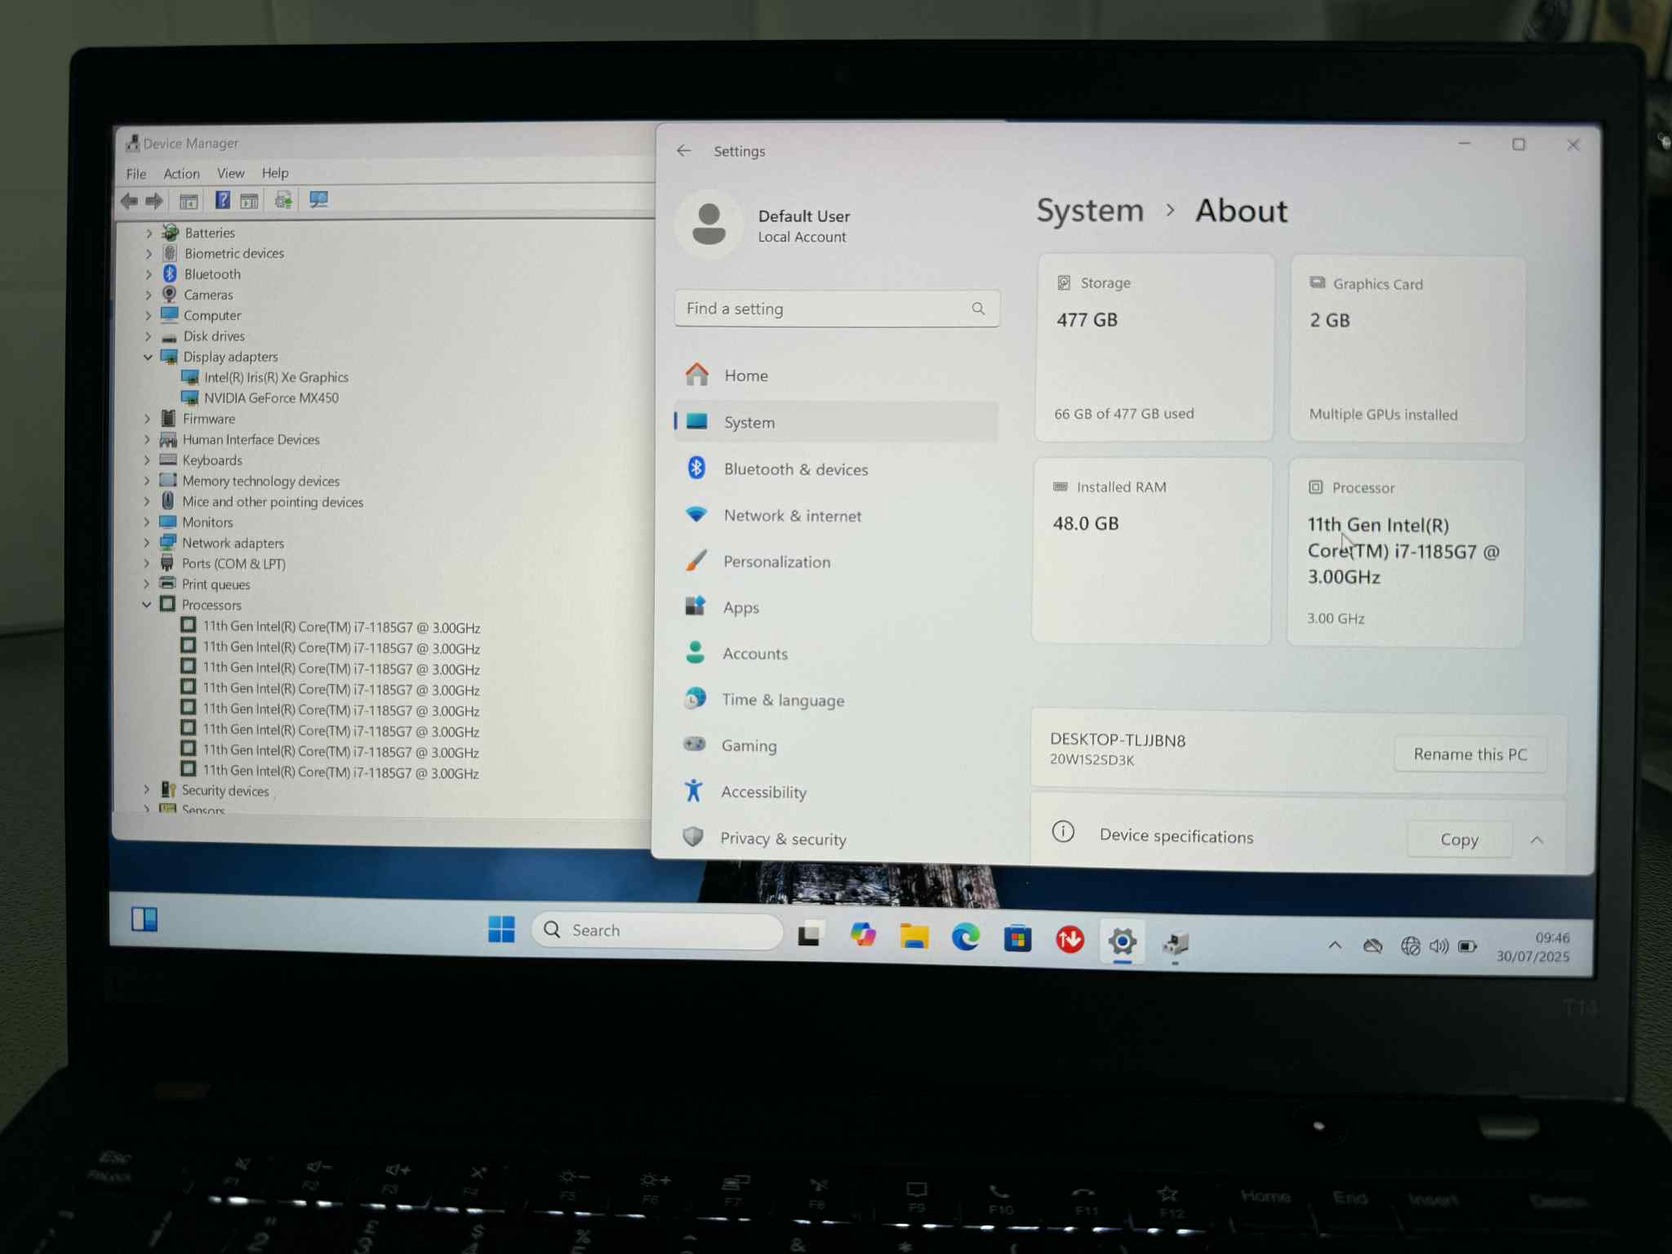Open Personalization settings
The width and height of the screenshot is (1672, 1254).
[x=836, y=561]
